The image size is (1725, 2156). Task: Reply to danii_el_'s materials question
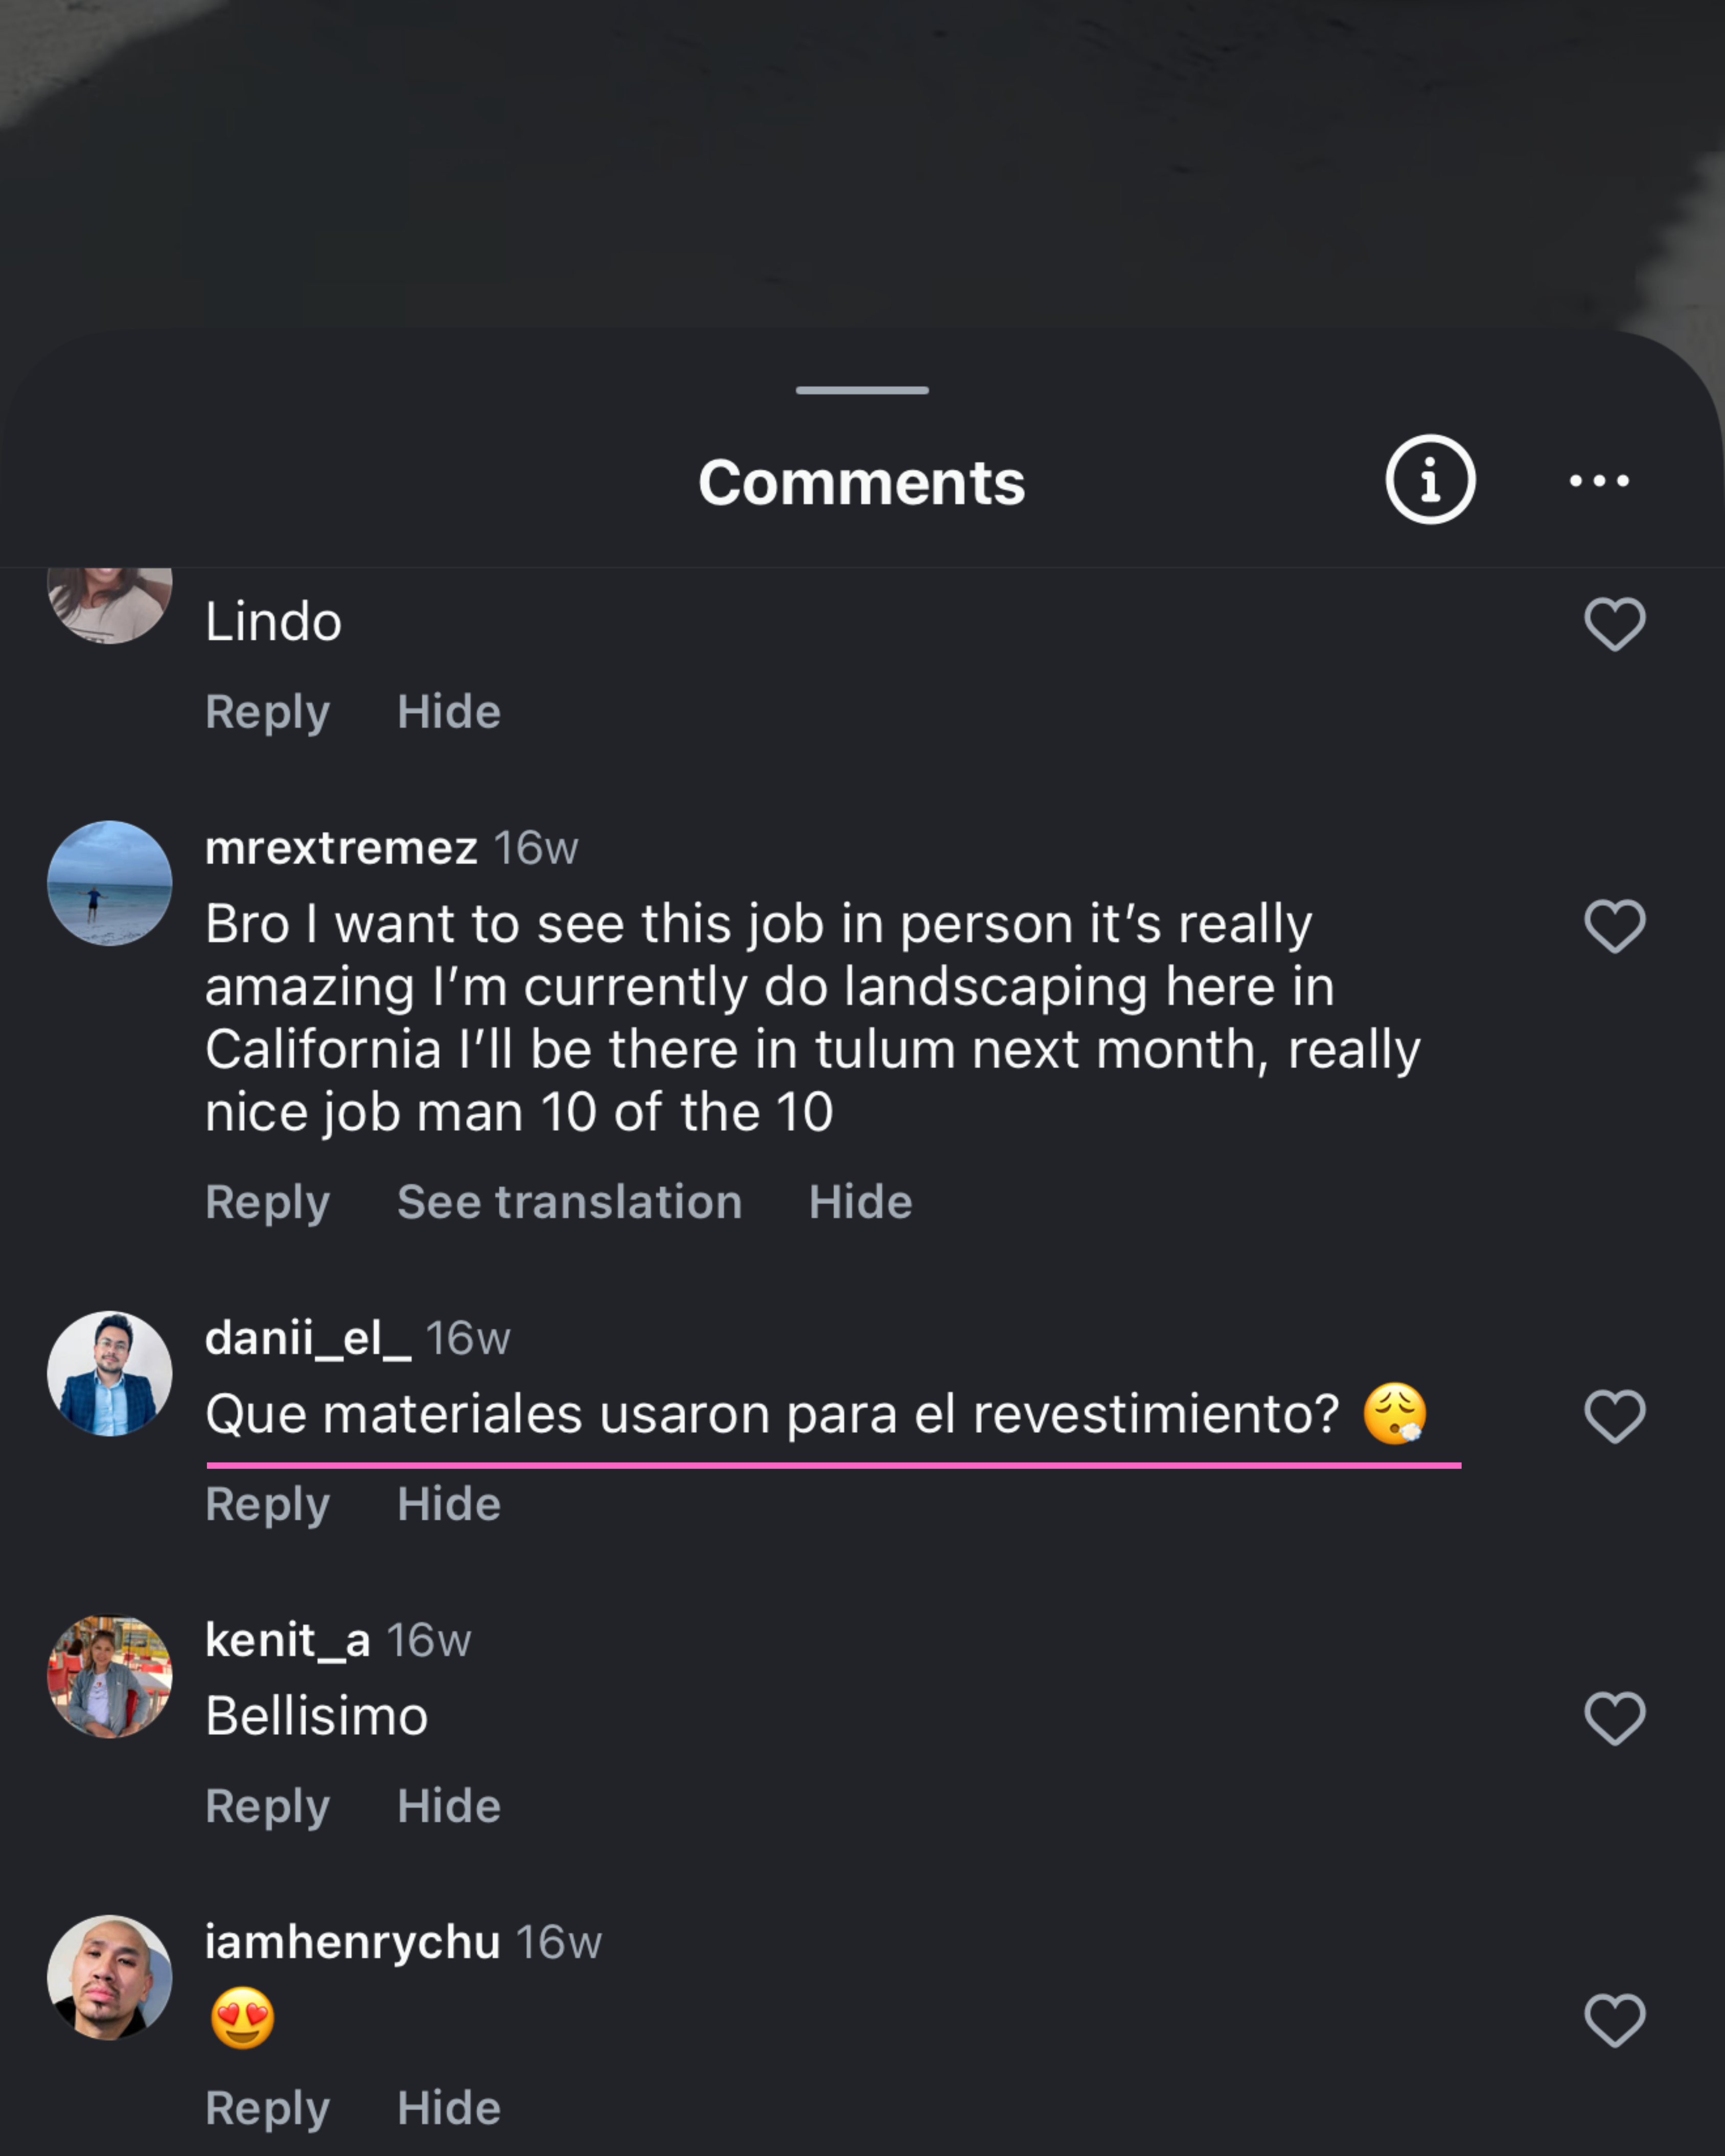tap(267, 1504)
